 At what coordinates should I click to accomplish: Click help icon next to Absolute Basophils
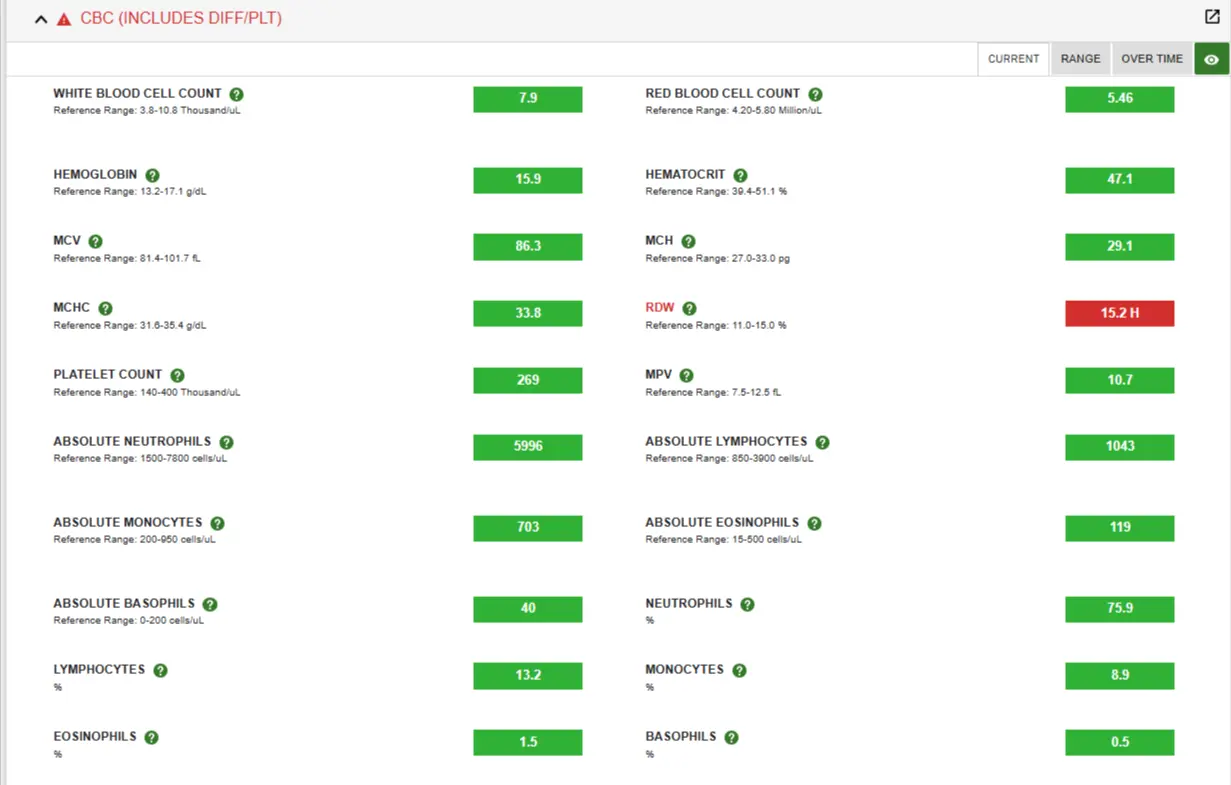point(210,604)
